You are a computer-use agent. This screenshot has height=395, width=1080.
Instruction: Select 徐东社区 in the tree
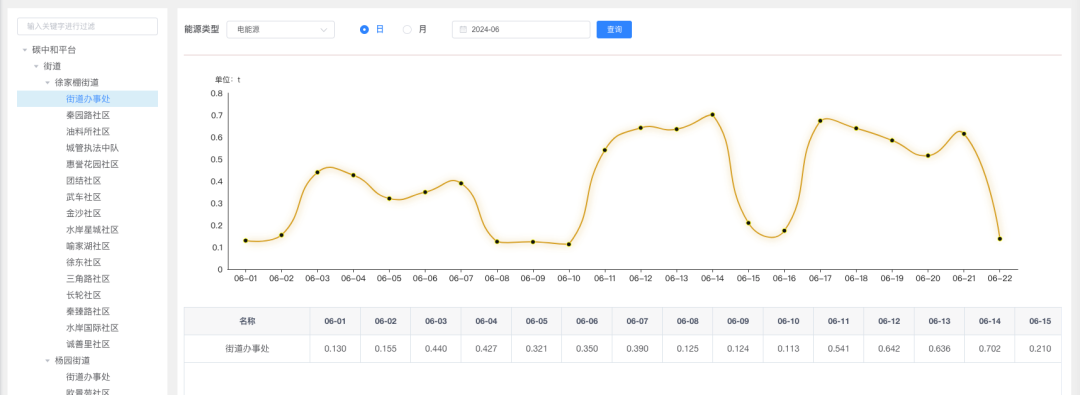coord(83,263)
